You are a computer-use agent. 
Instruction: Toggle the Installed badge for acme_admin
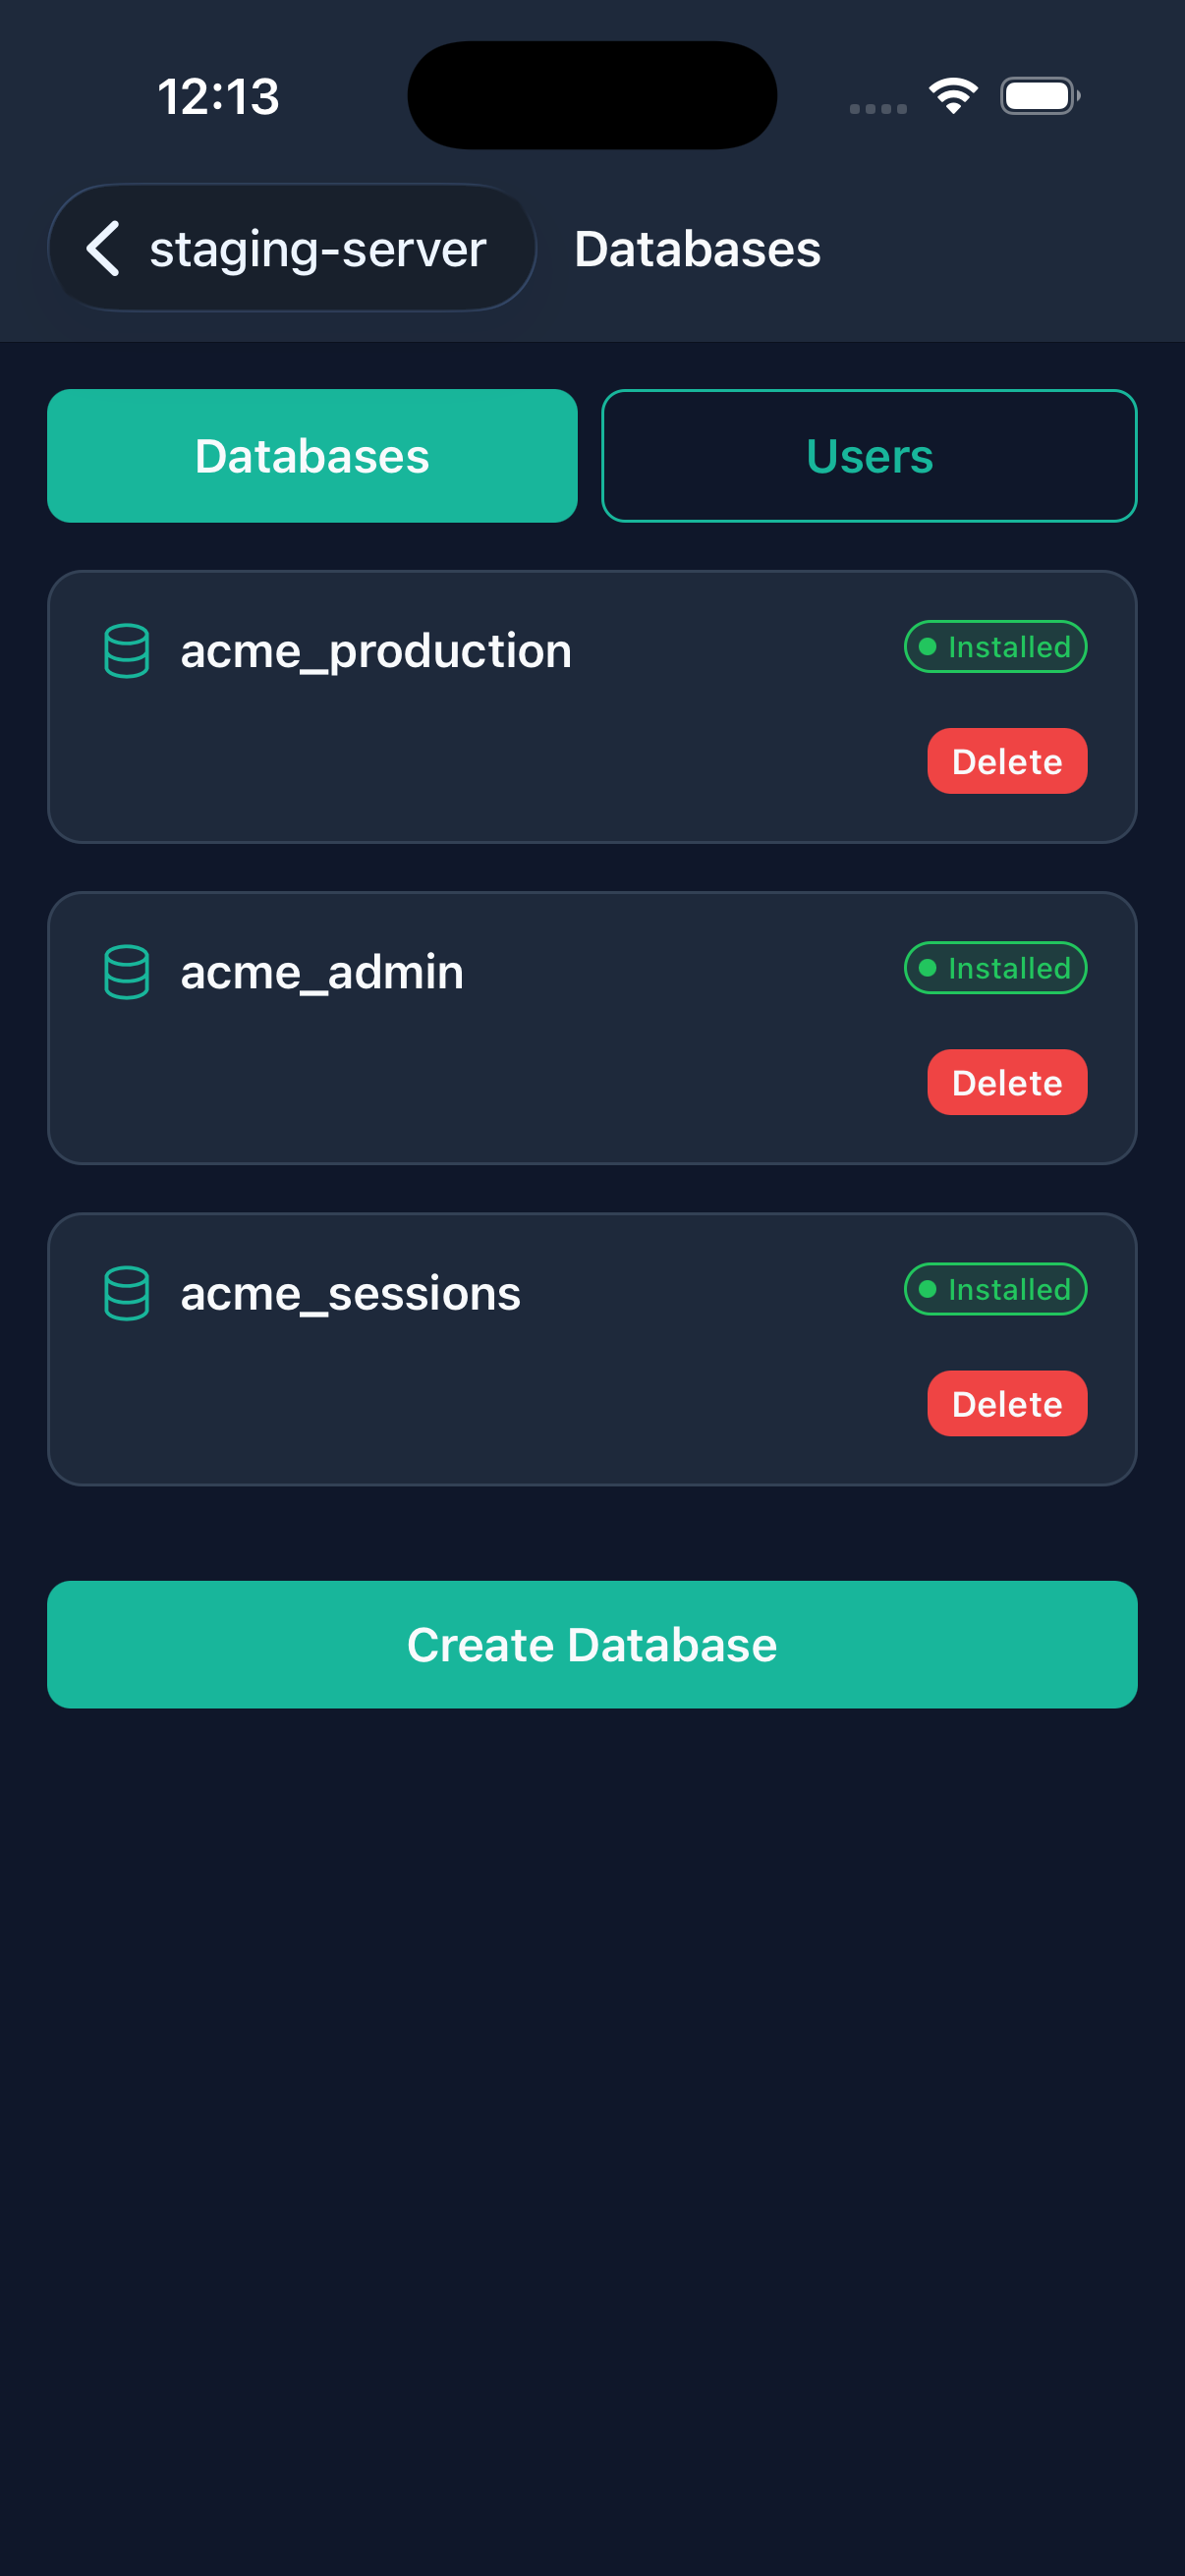[994, 967]
